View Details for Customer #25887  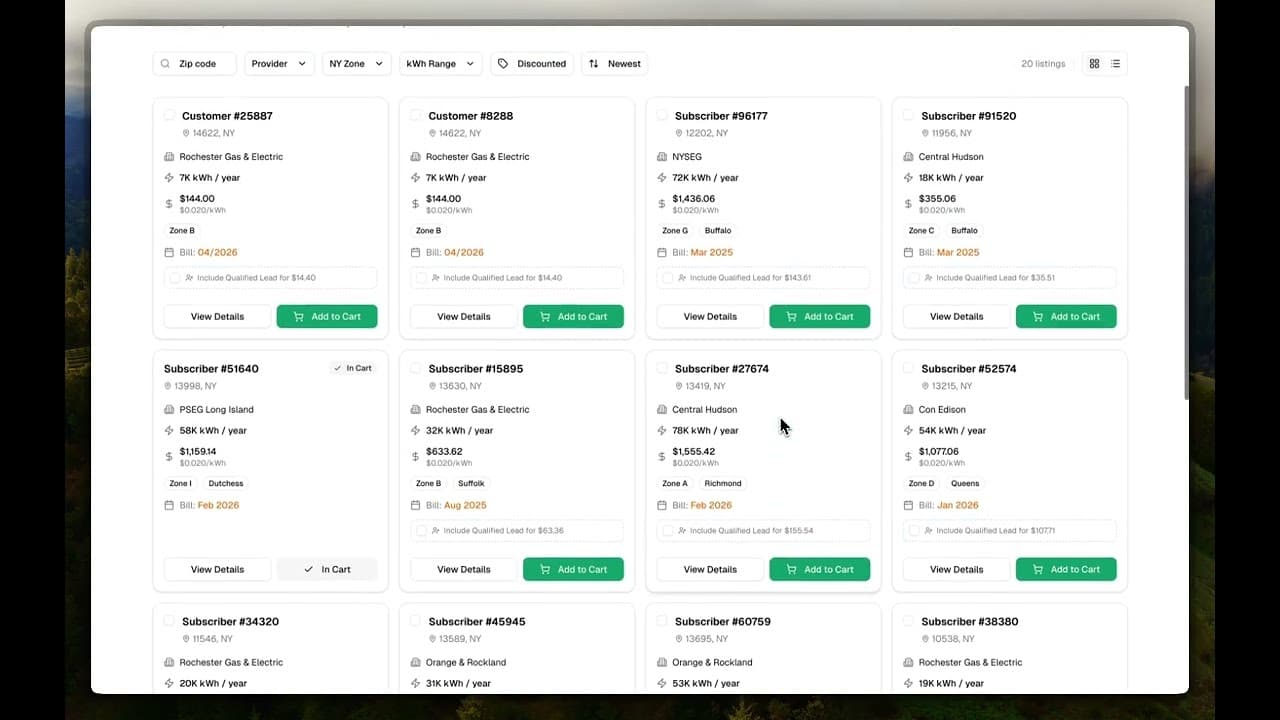[x=217, y=317]
